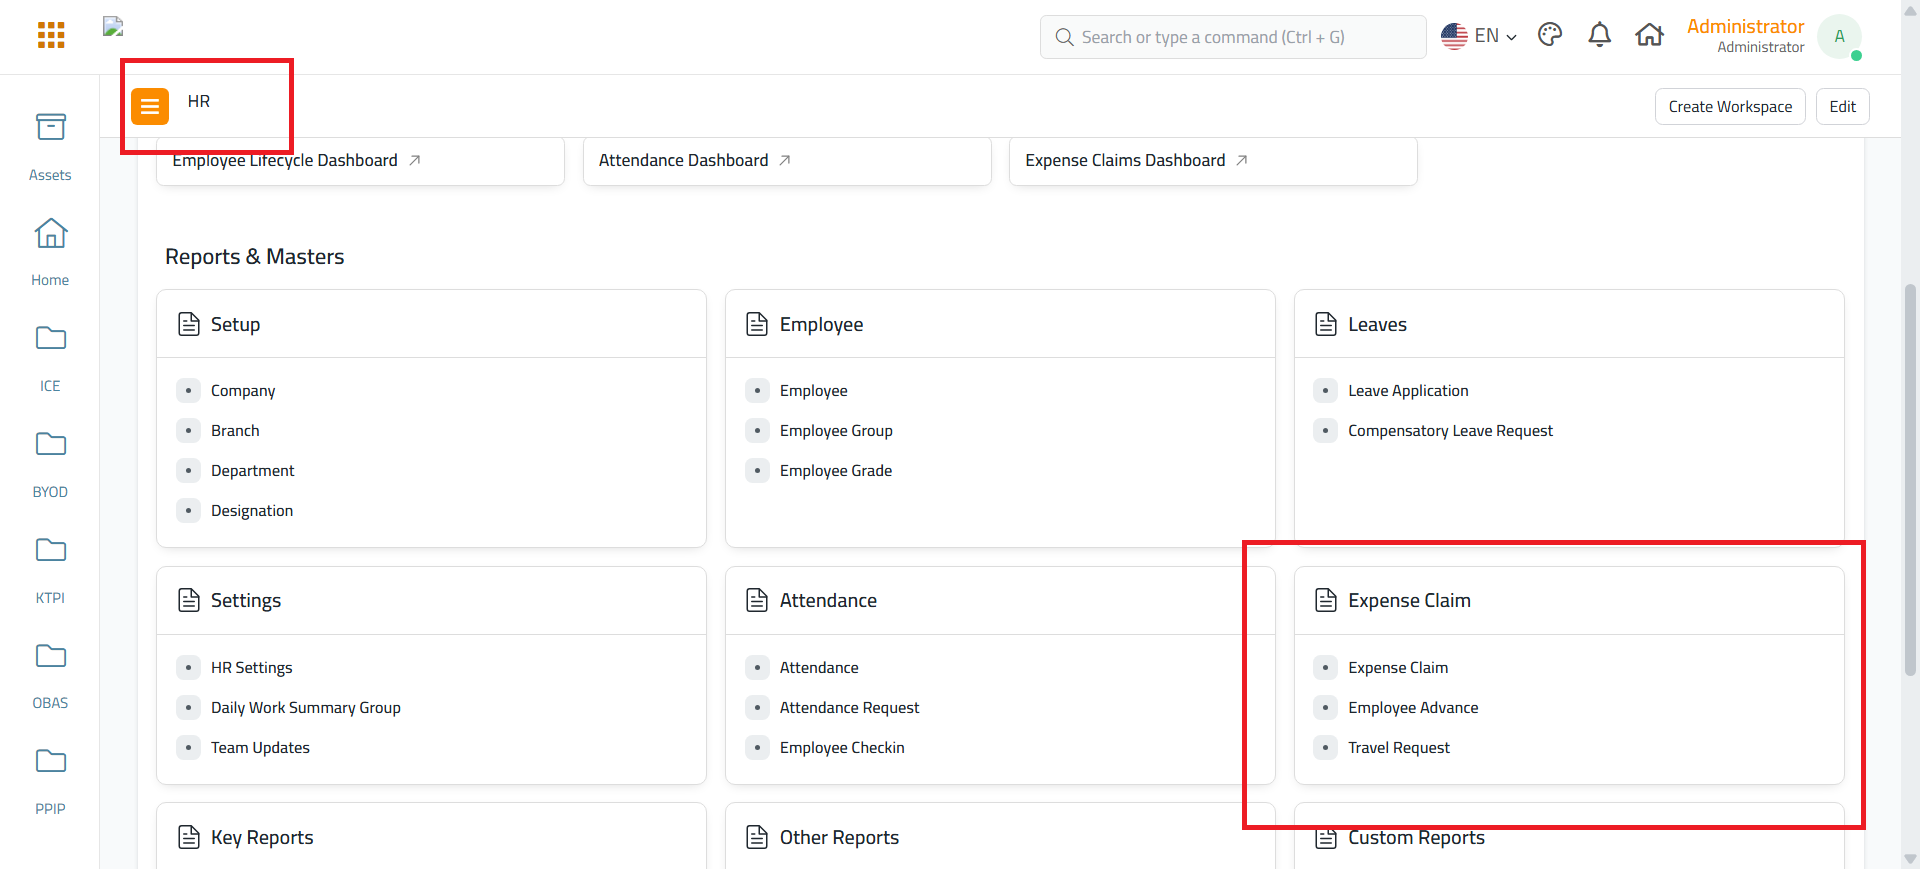Open Team Updates
Image resolution: width=1920 pixels, height=869 pixels.
[260, 748]
